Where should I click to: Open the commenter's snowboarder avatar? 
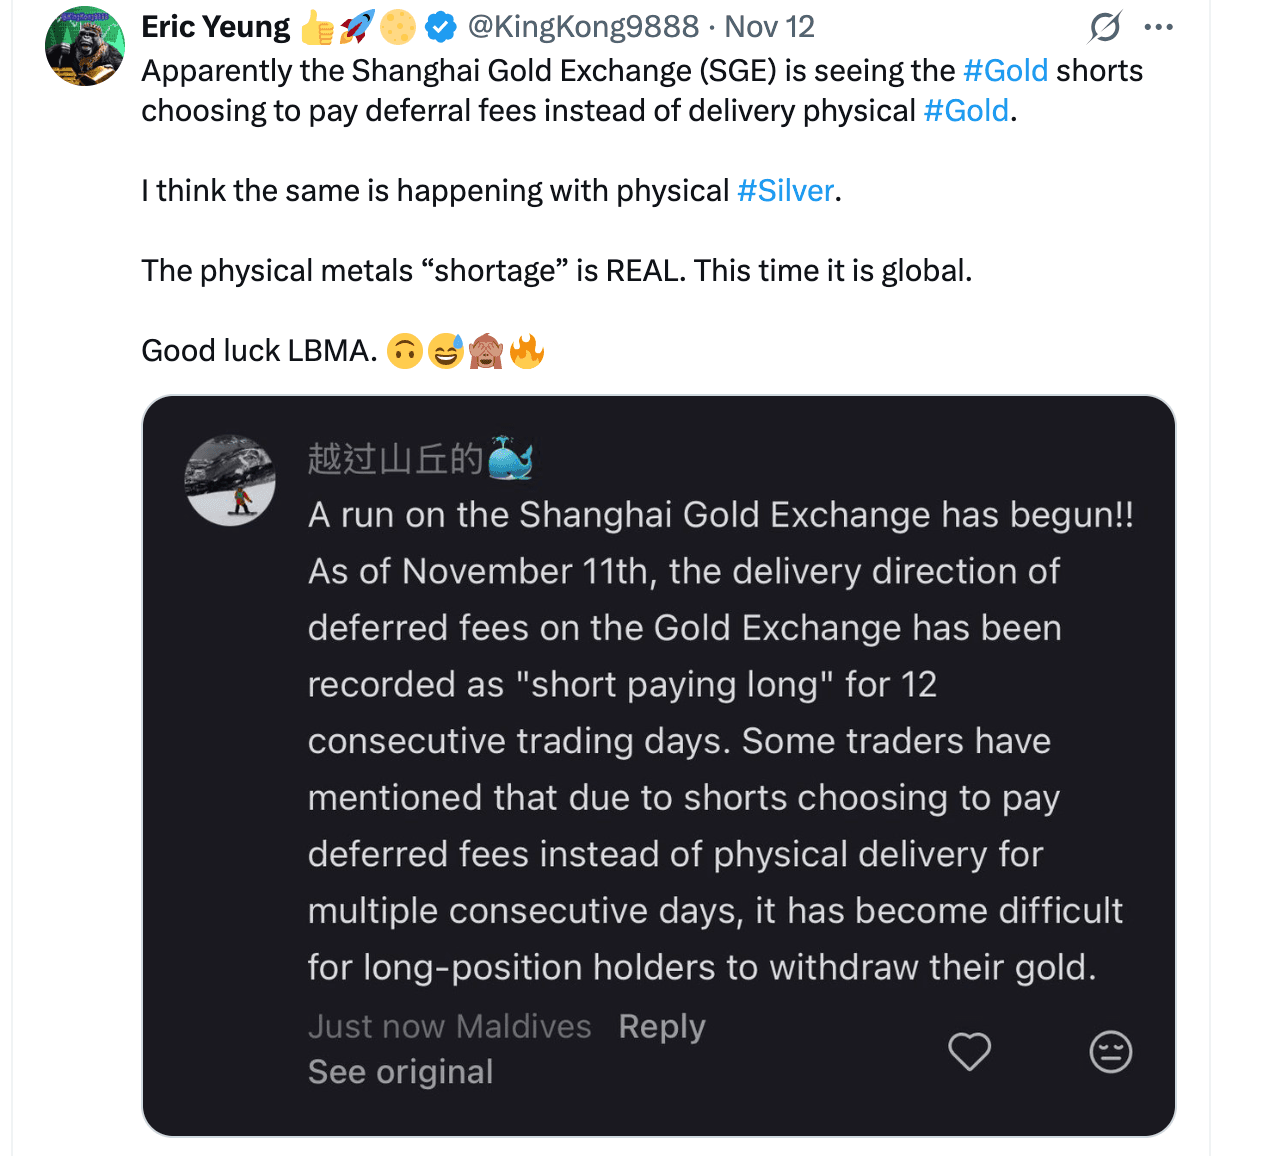point(230,480)
